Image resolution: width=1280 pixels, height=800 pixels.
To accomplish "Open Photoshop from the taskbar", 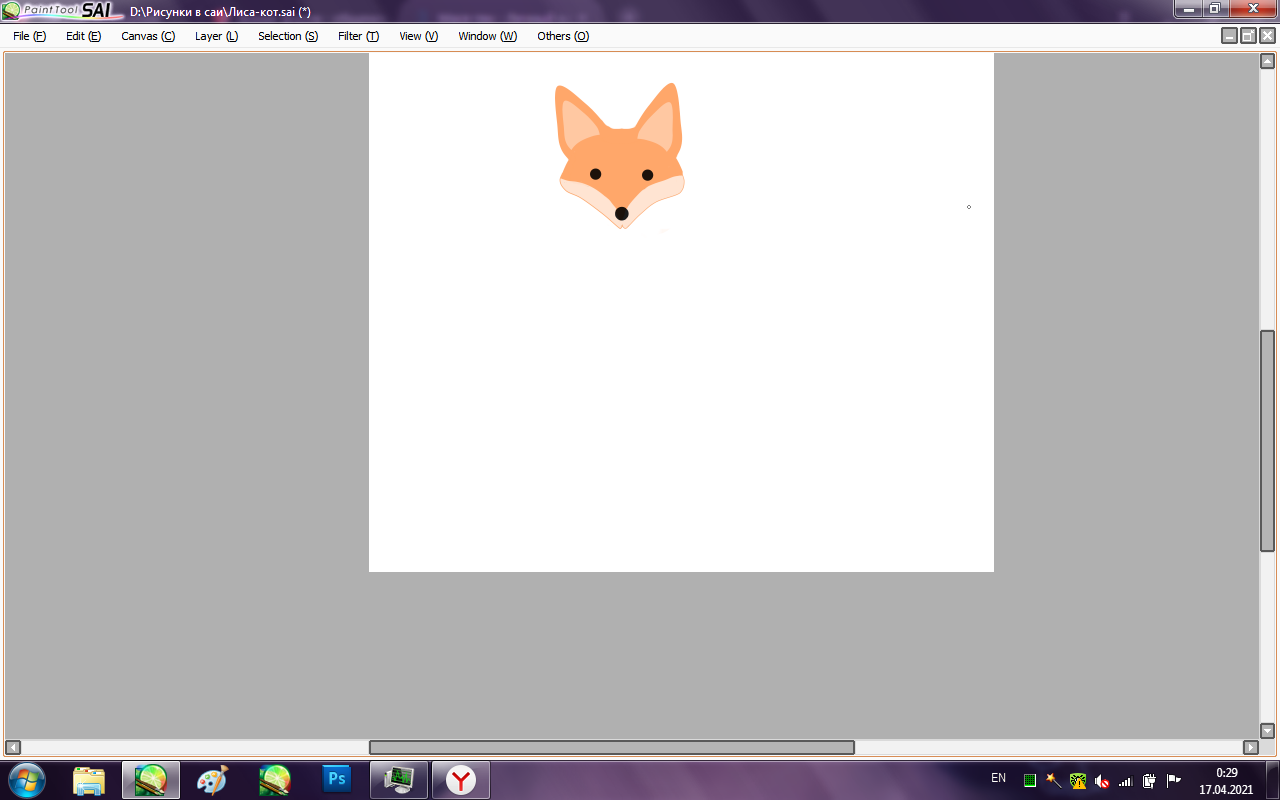I will point(337,779).
